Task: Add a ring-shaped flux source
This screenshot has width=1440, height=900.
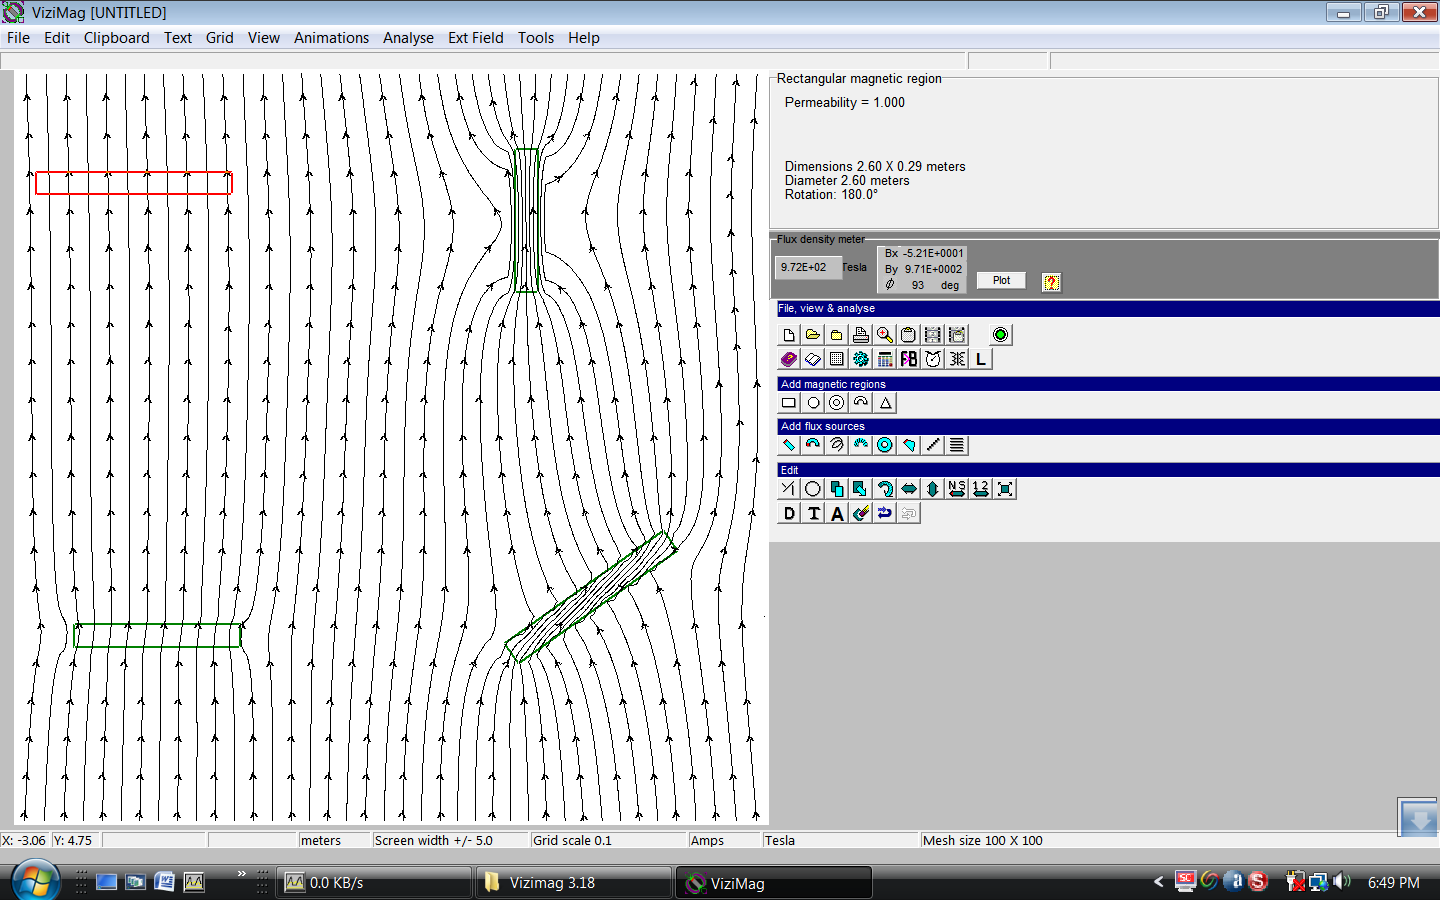Action: (x=885, y=445)
